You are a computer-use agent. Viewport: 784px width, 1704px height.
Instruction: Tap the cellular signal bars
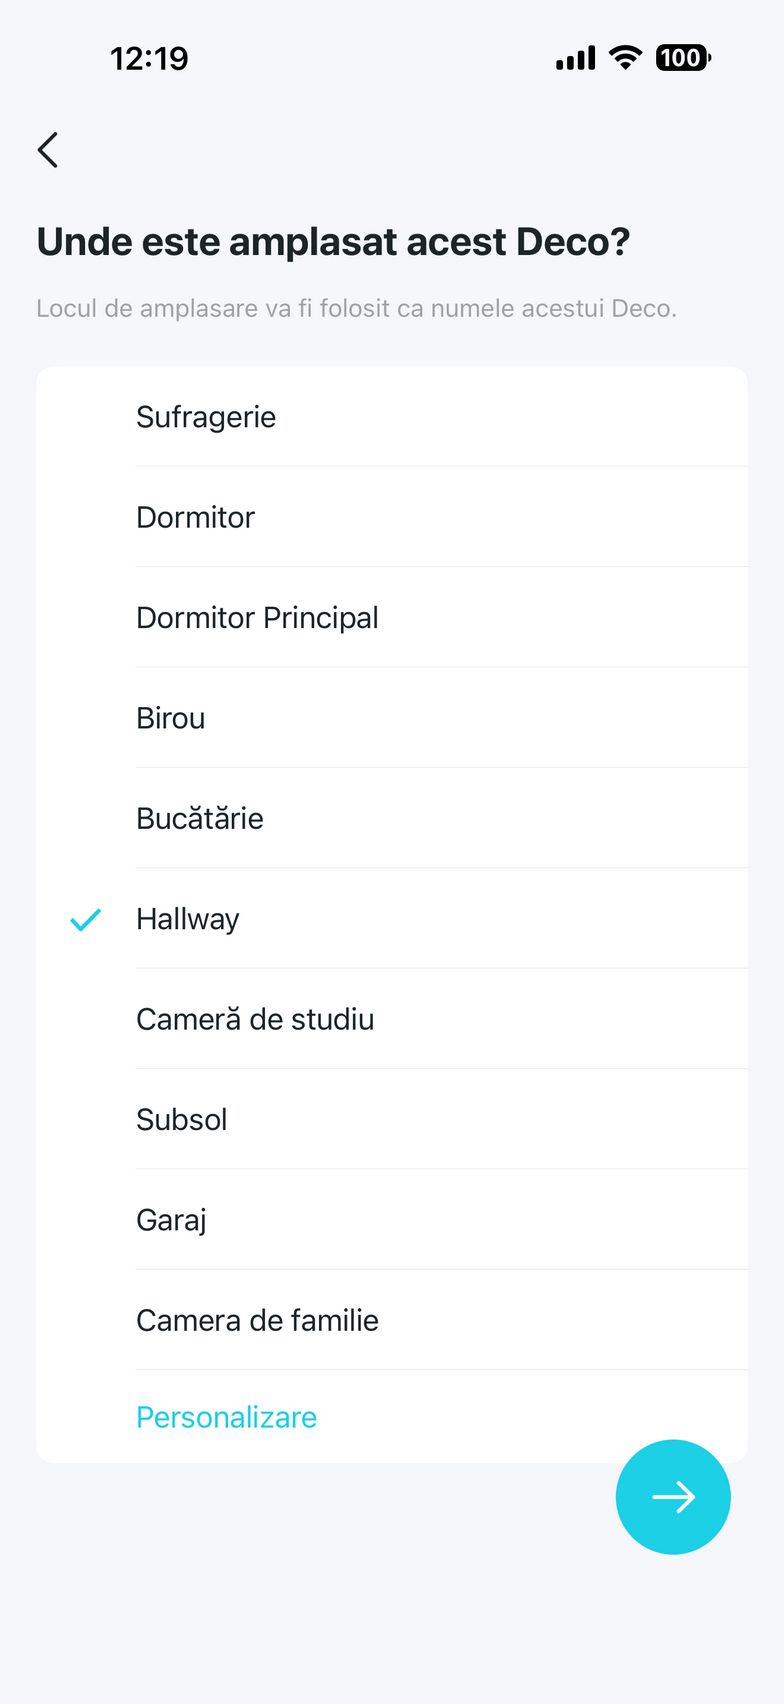(x=575, y=58)
